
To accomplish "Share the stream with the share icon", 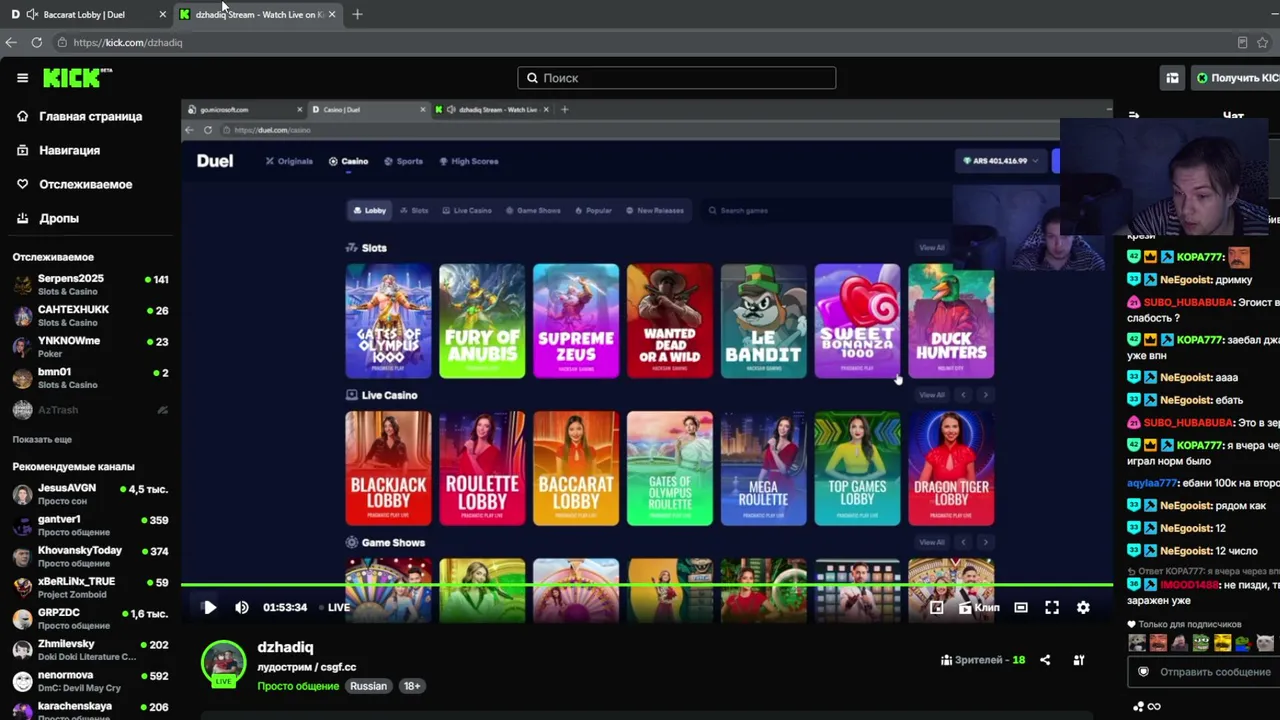I will (x=1045, y=660).
